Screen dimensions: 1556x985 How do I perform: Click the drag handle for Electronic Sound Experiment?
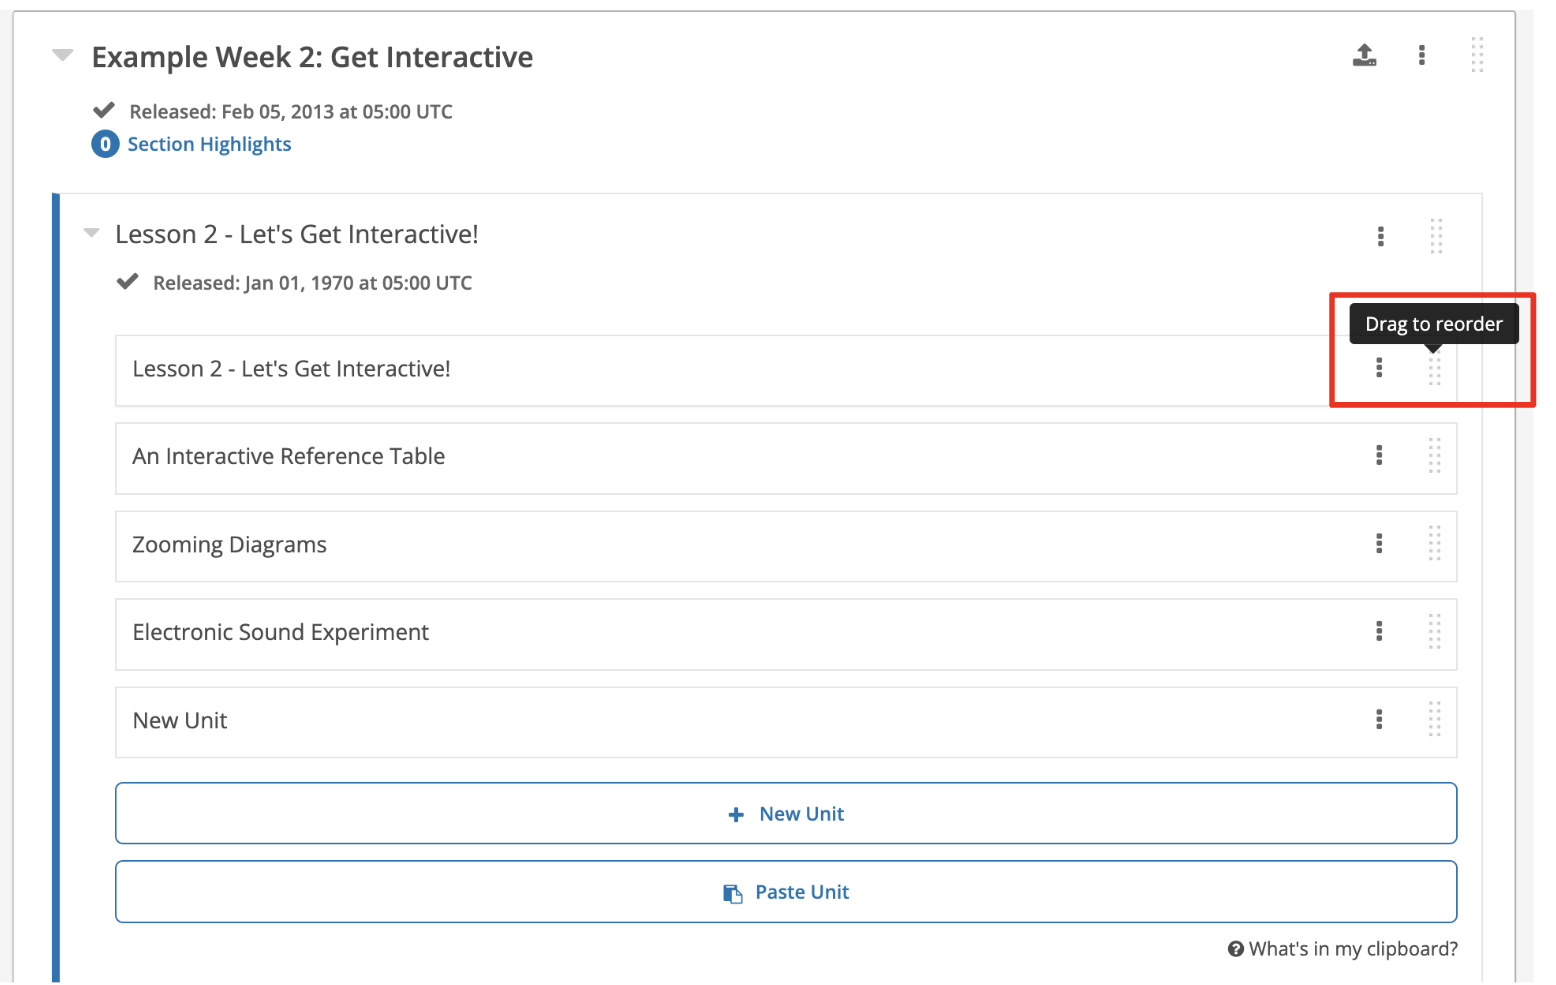click(1435, 632)
